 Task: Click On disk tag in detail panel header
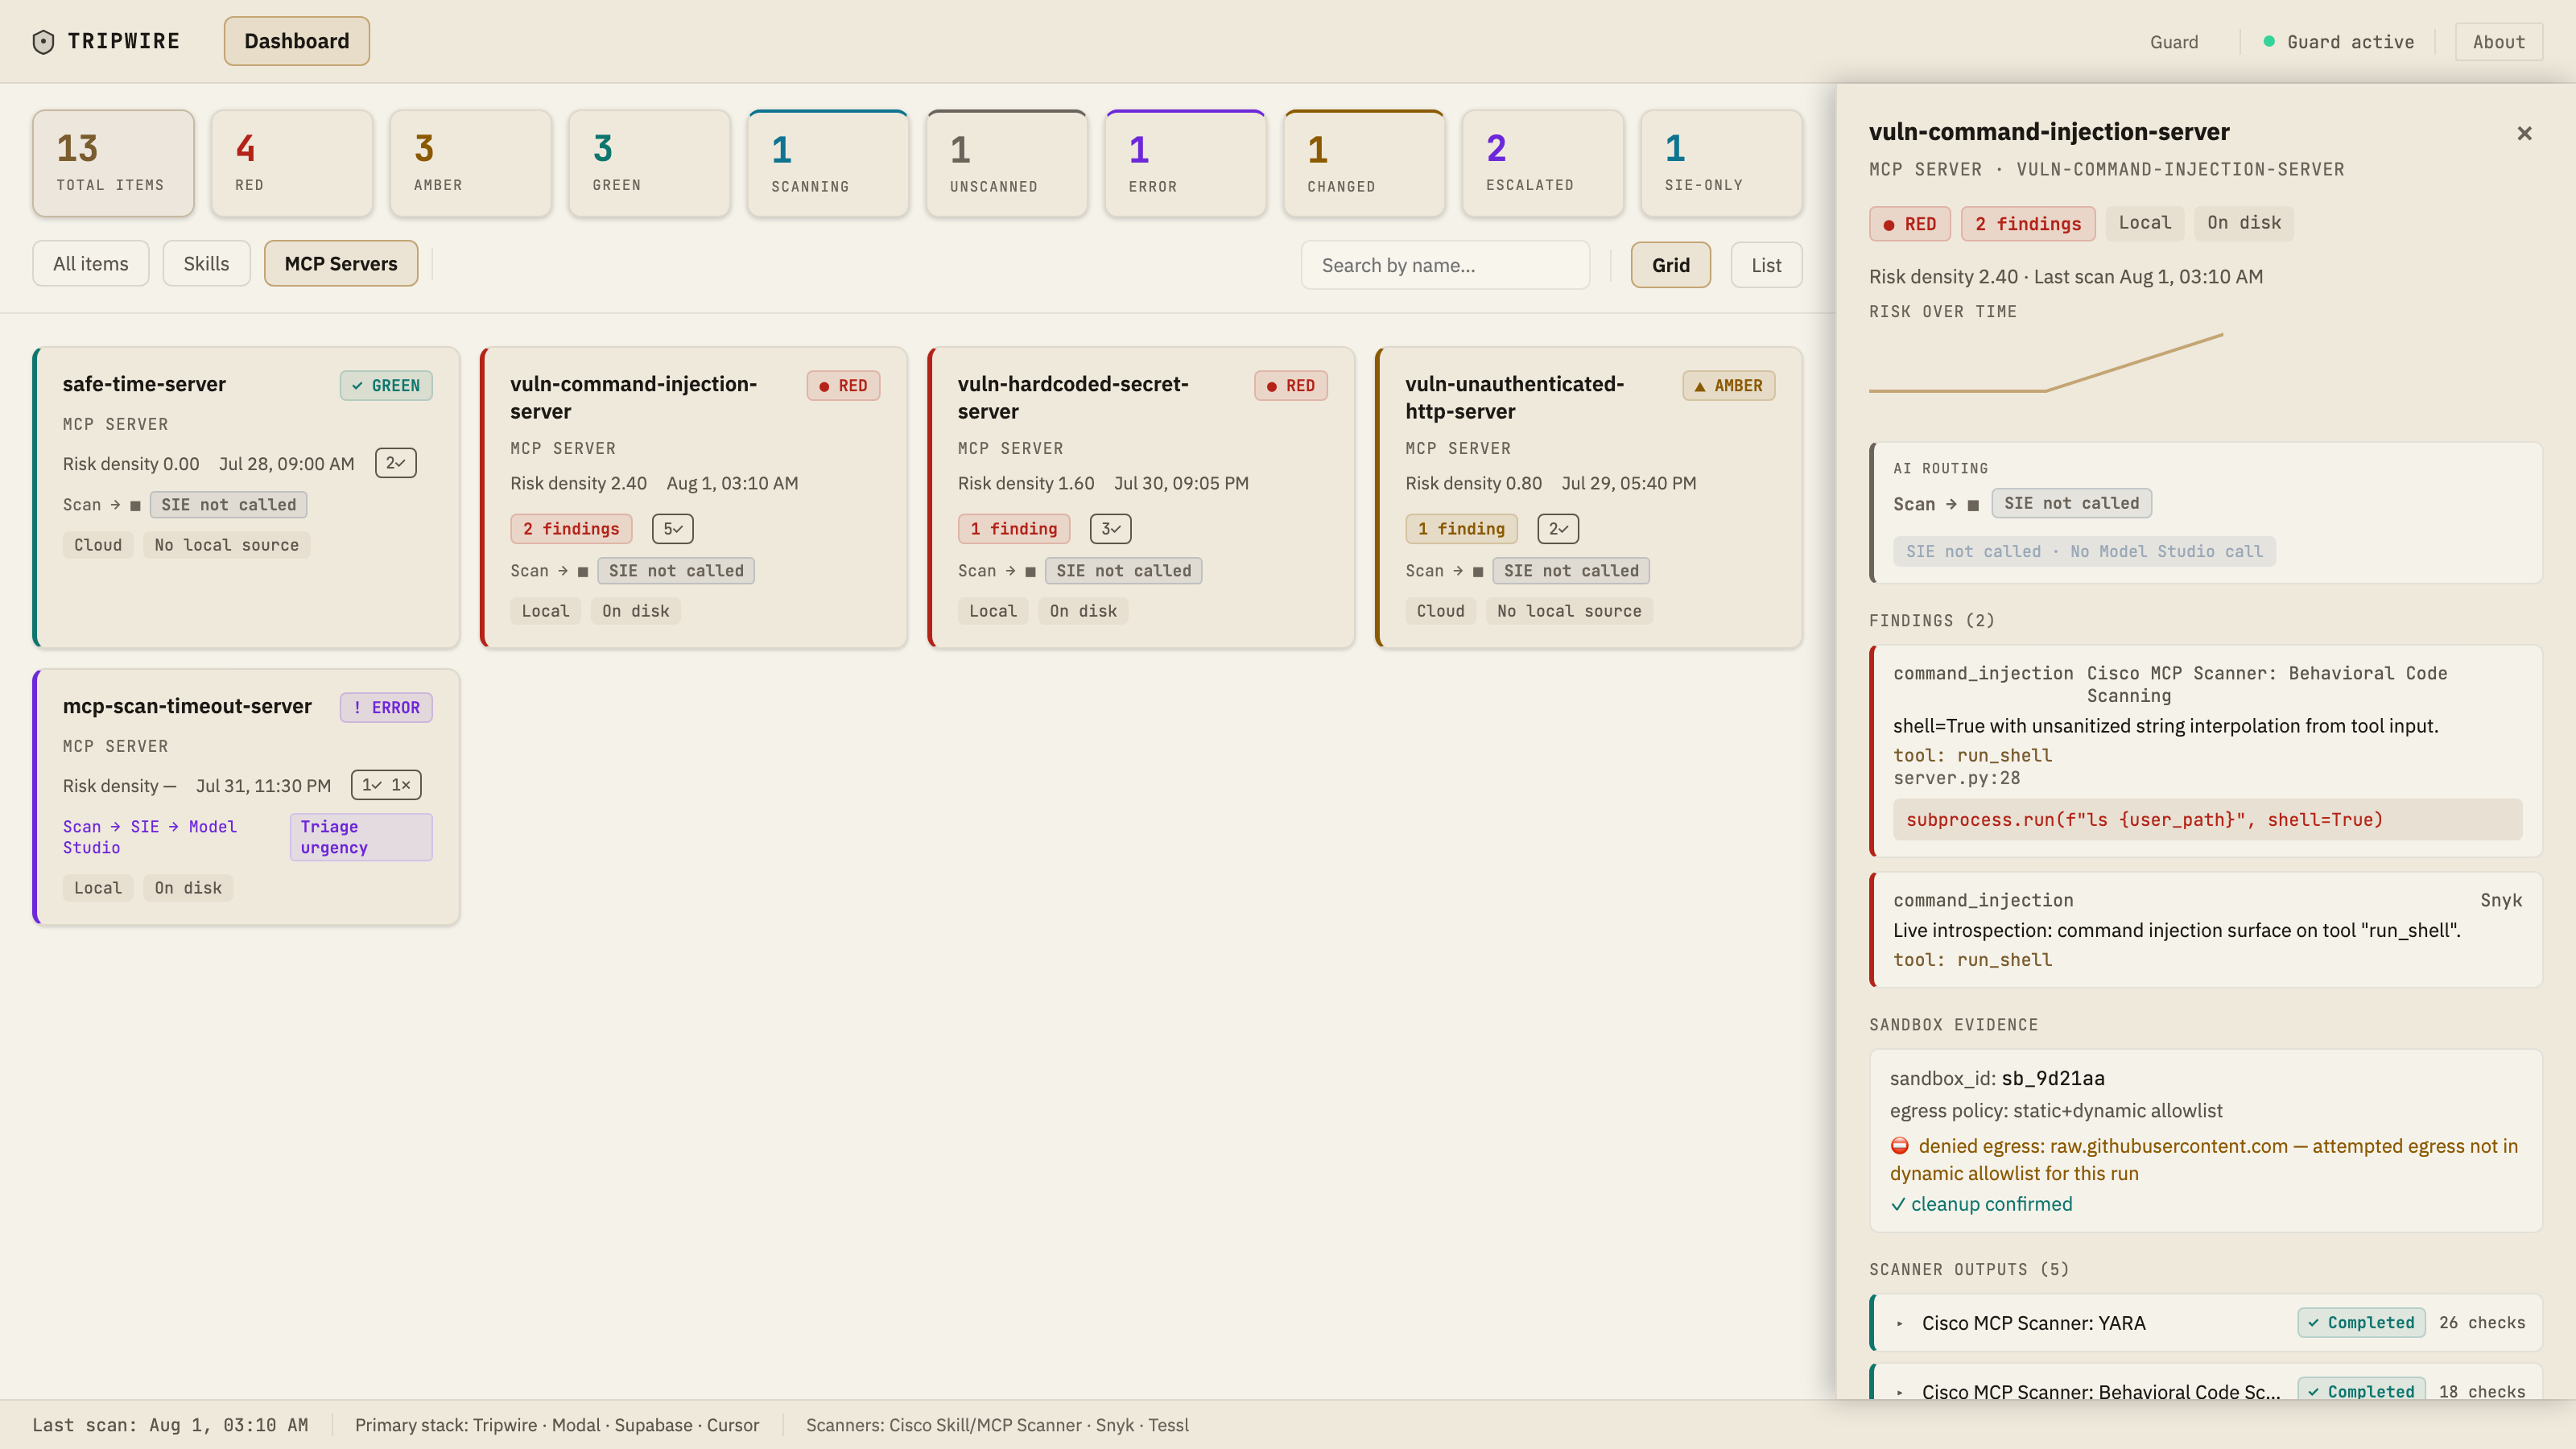2244,223
